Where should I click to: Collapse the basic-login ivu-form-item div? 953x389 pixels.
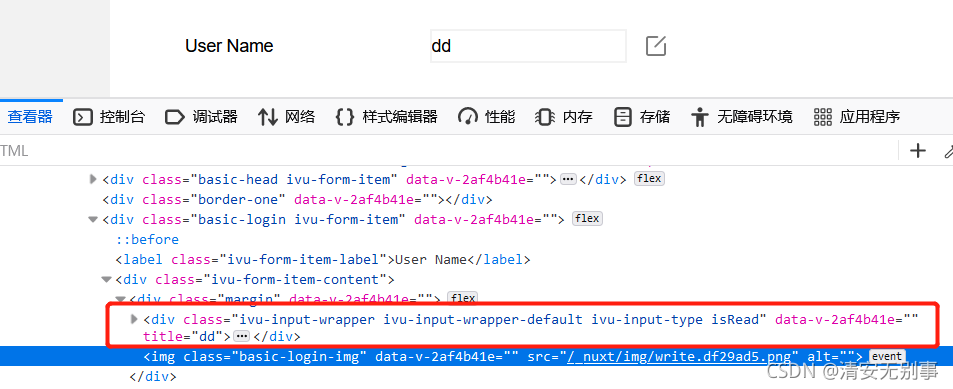93,219
